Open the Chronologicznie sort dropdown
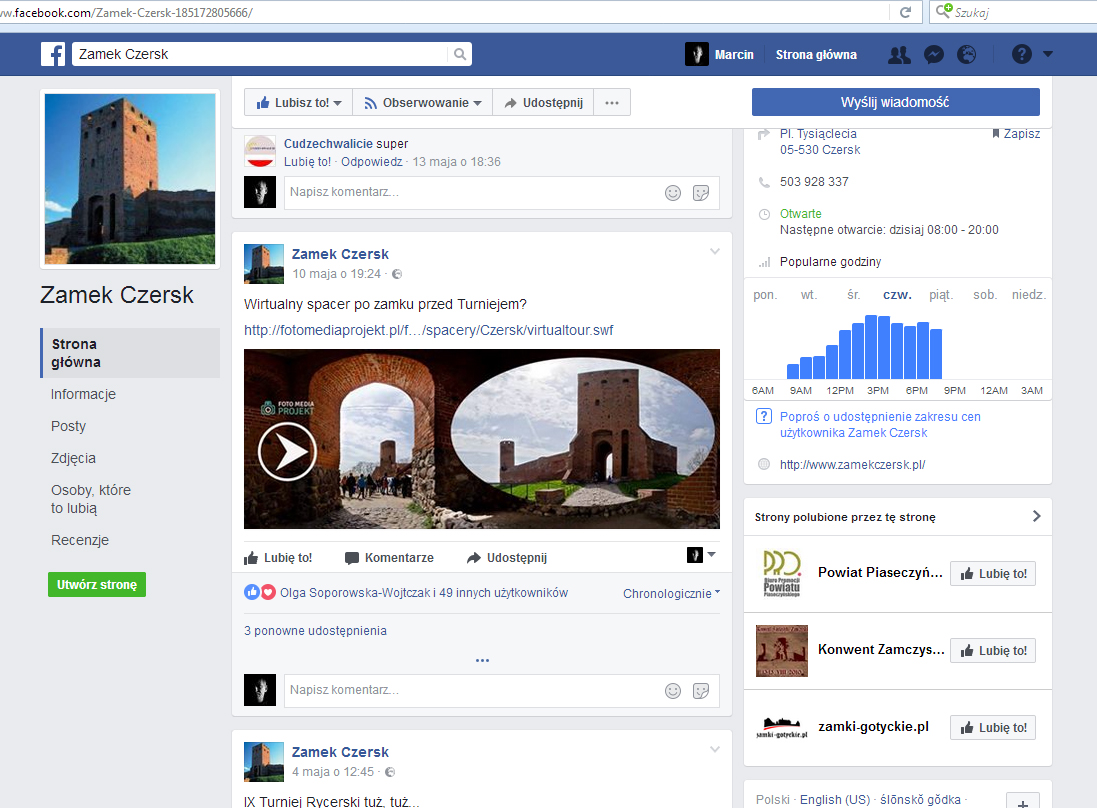The width and height of the screenshot is (1097, 808). [671, 593]
